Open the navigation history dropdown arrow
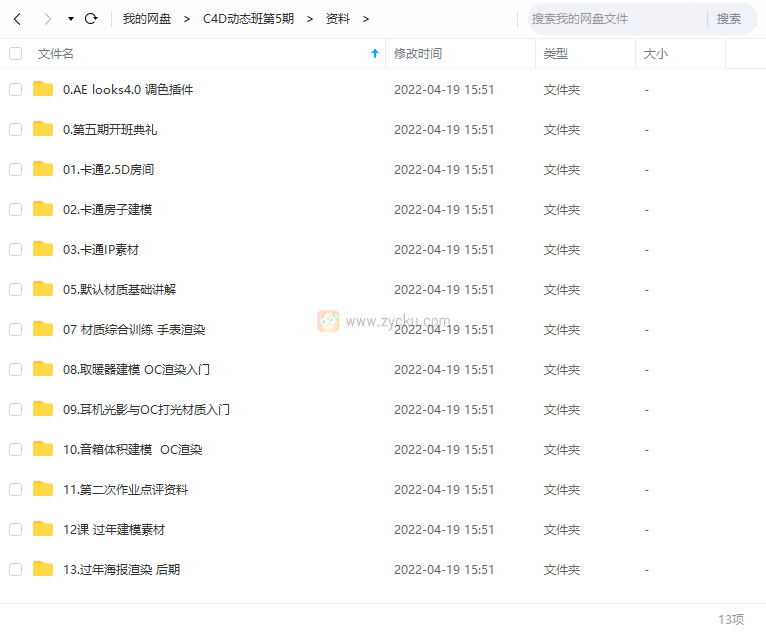 70,19
